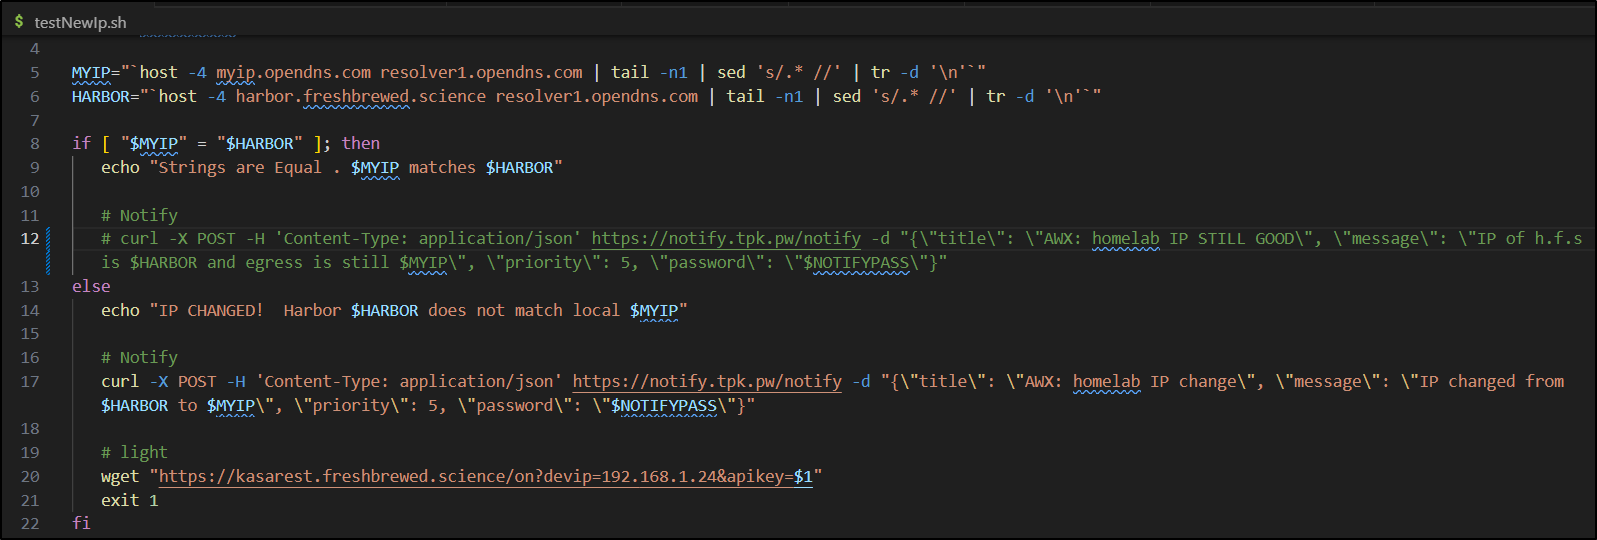Open the notify.tpk.pw link on line 12
The image size is (1597, 540).
click(x=725, y=239)
